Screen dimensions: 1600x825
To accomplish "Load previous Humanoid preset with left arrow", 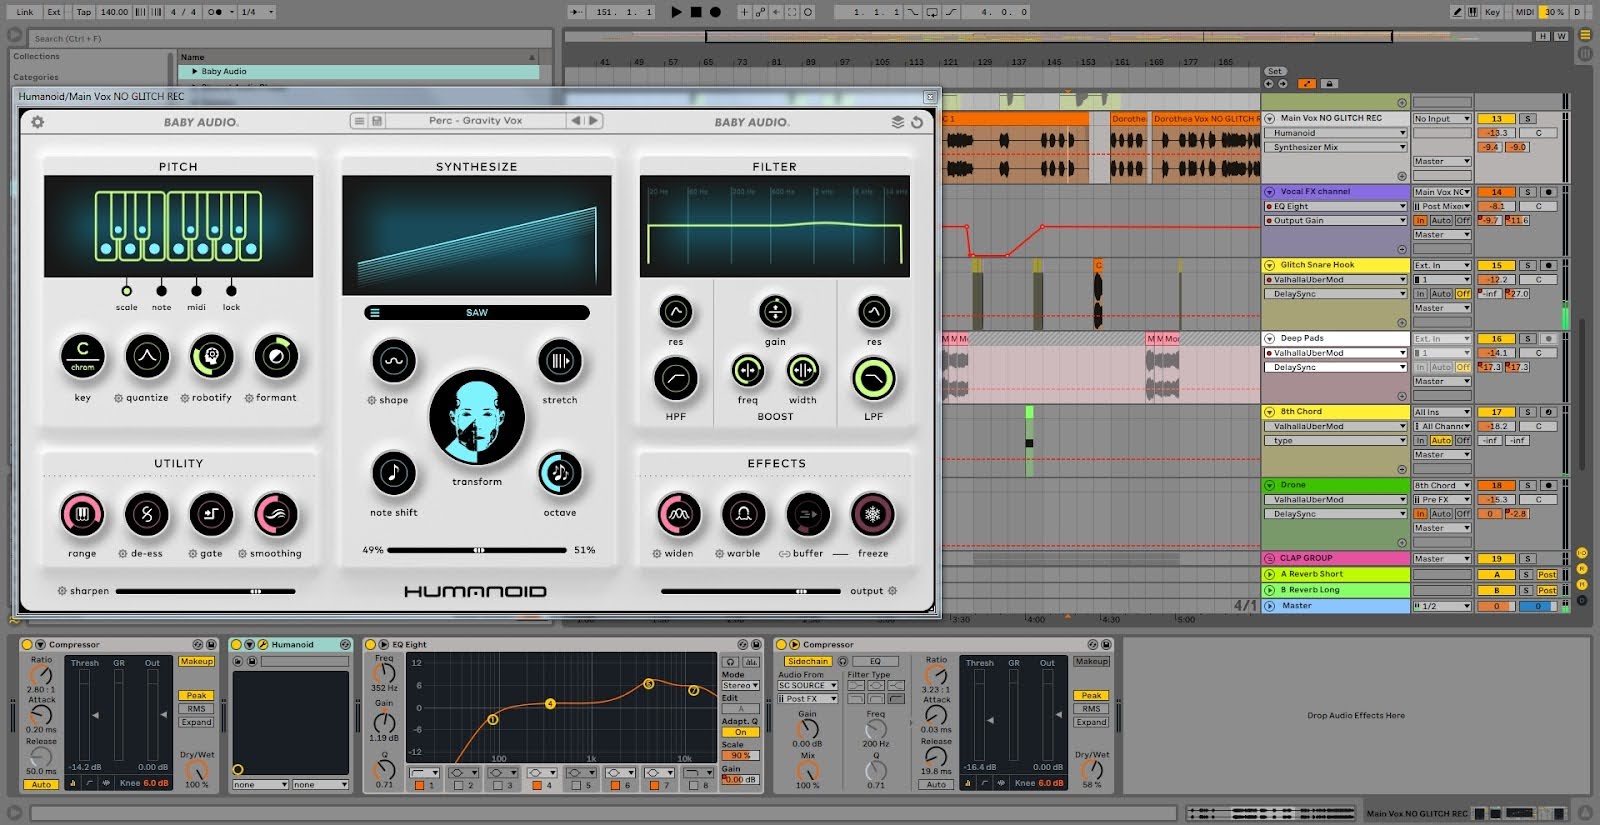I will [576, 120].
